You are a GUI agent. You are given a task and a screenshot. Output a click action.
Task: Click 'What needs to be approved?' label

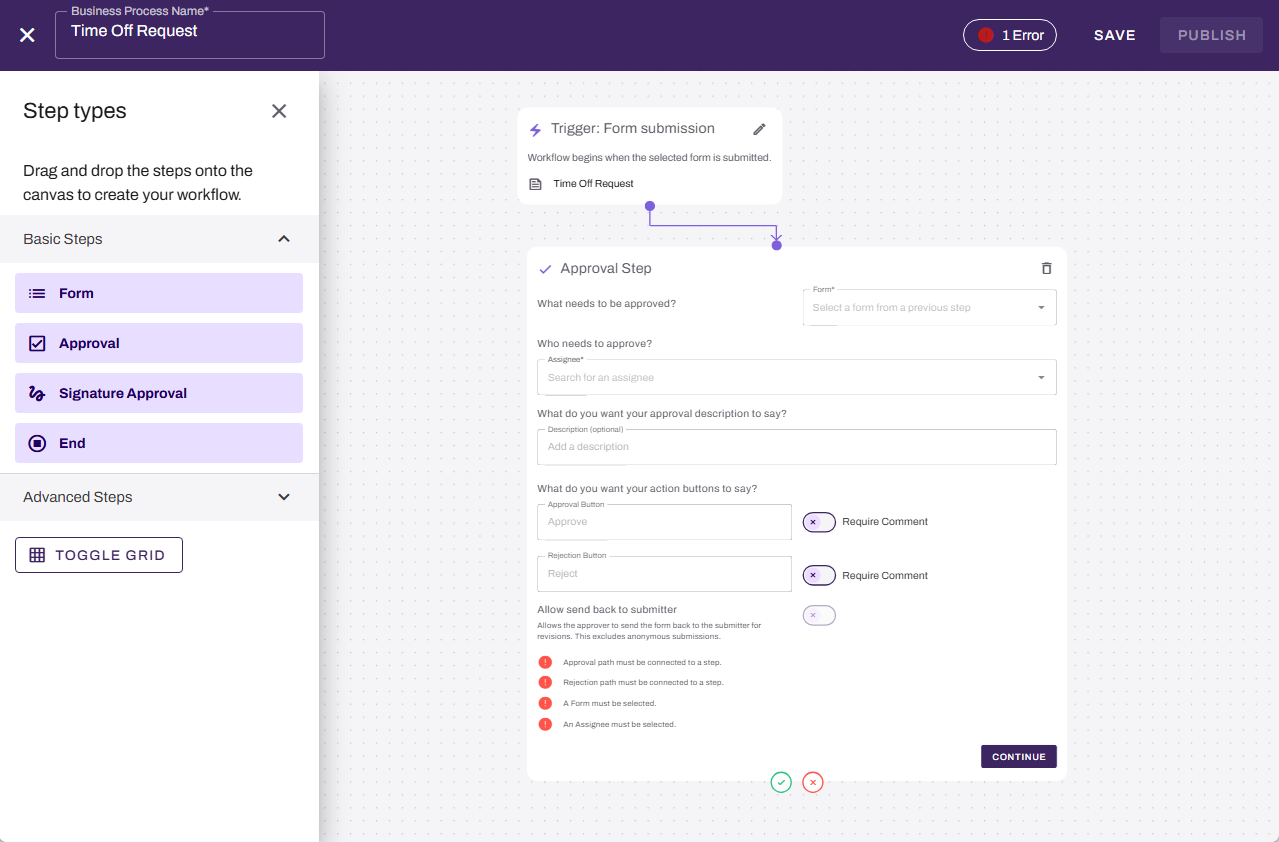[606, 303]
